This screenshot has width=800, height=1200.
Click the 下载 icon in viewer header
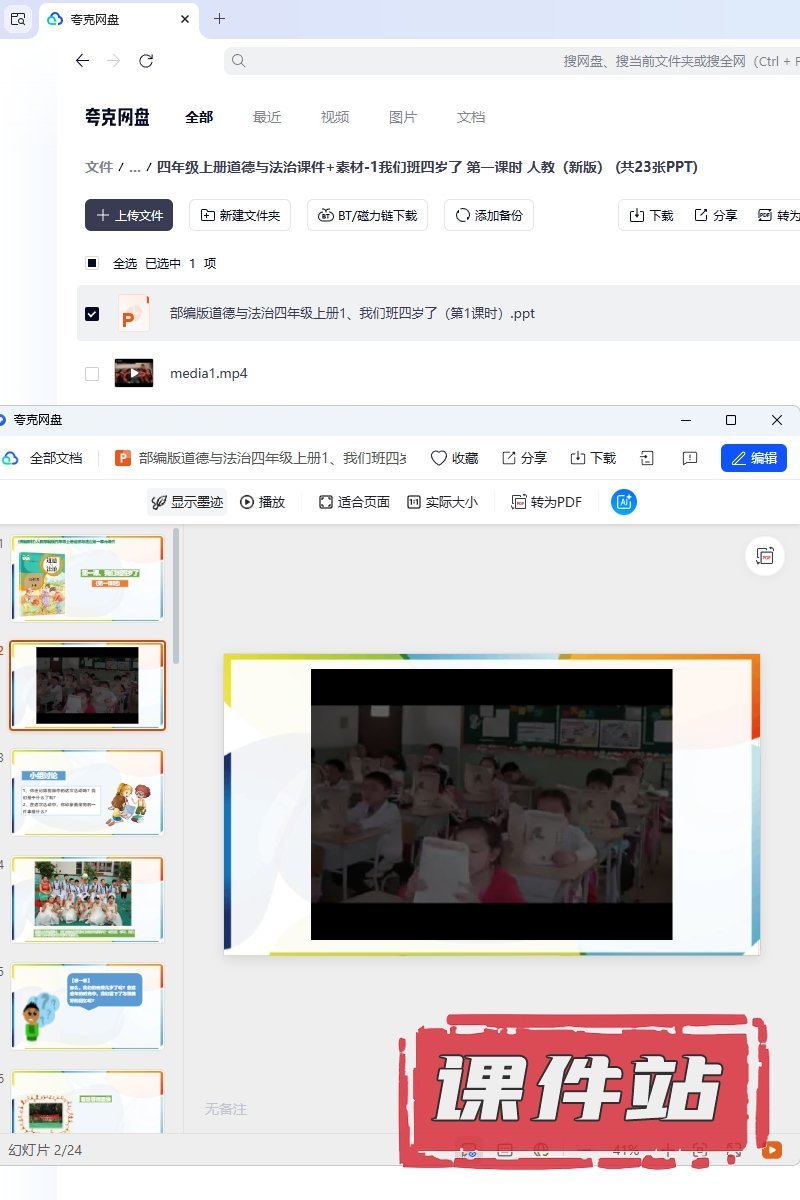(593, 458)
